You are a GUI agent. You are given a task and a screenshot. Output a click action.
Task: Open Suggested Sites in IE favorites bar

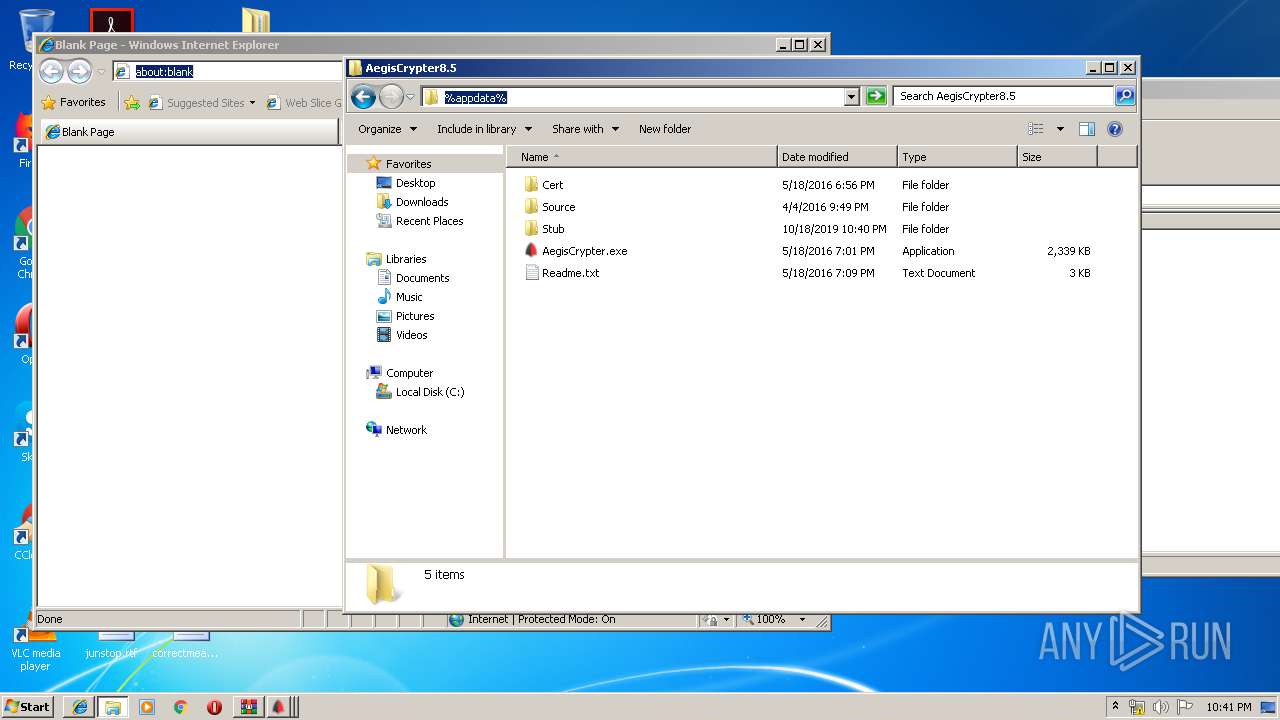click(201, 102)
